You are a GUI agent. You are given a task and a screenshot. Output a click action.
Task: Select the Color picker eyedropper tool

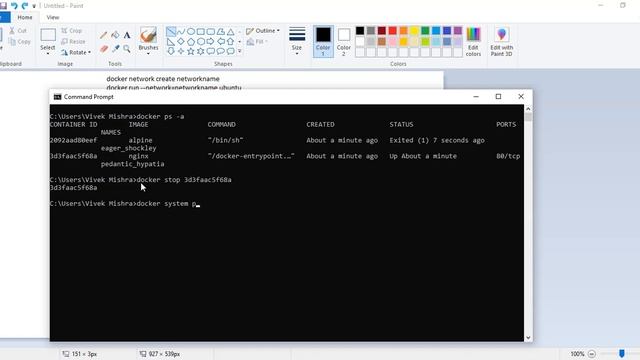[116, 49]
